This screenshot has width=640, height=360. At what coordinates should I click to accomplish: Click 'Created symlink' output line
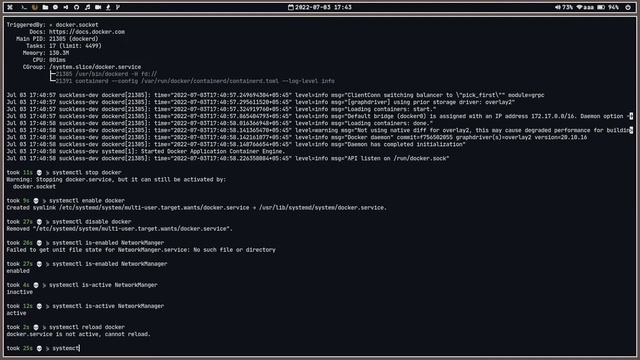[x=196, y=208]
